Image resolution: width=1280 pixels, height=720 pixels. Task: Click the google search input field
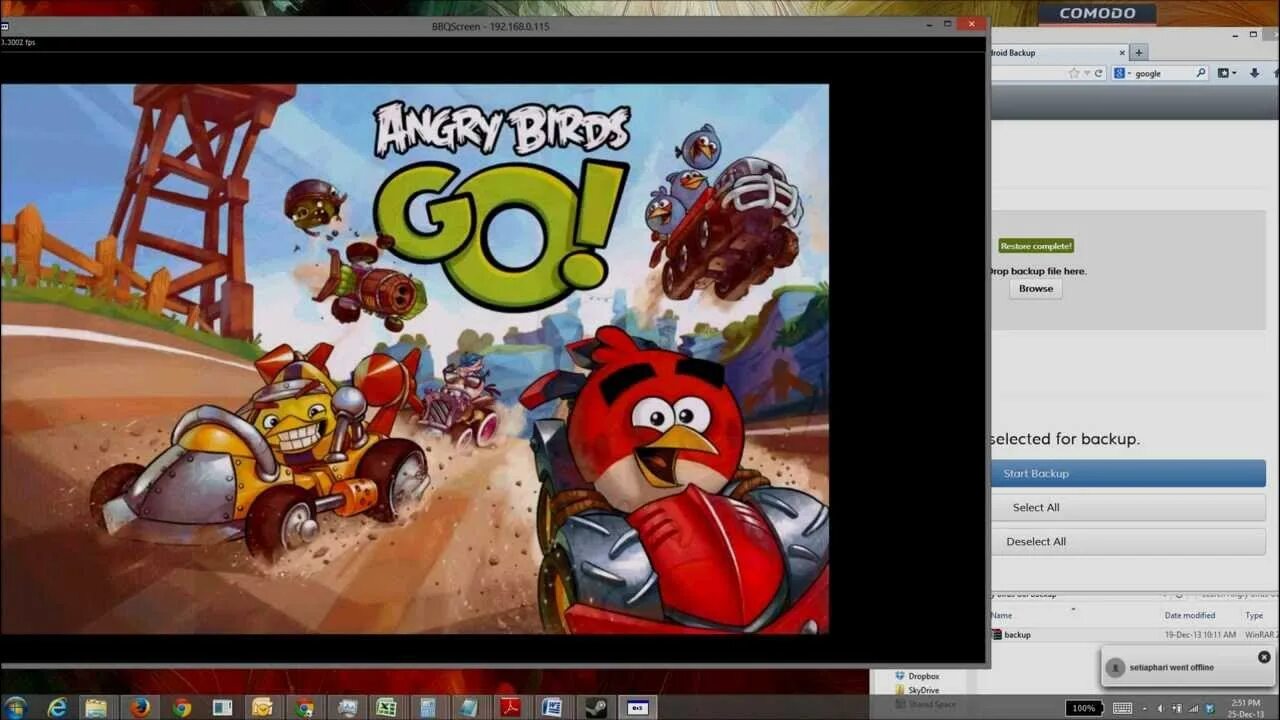coord(1162,73)
